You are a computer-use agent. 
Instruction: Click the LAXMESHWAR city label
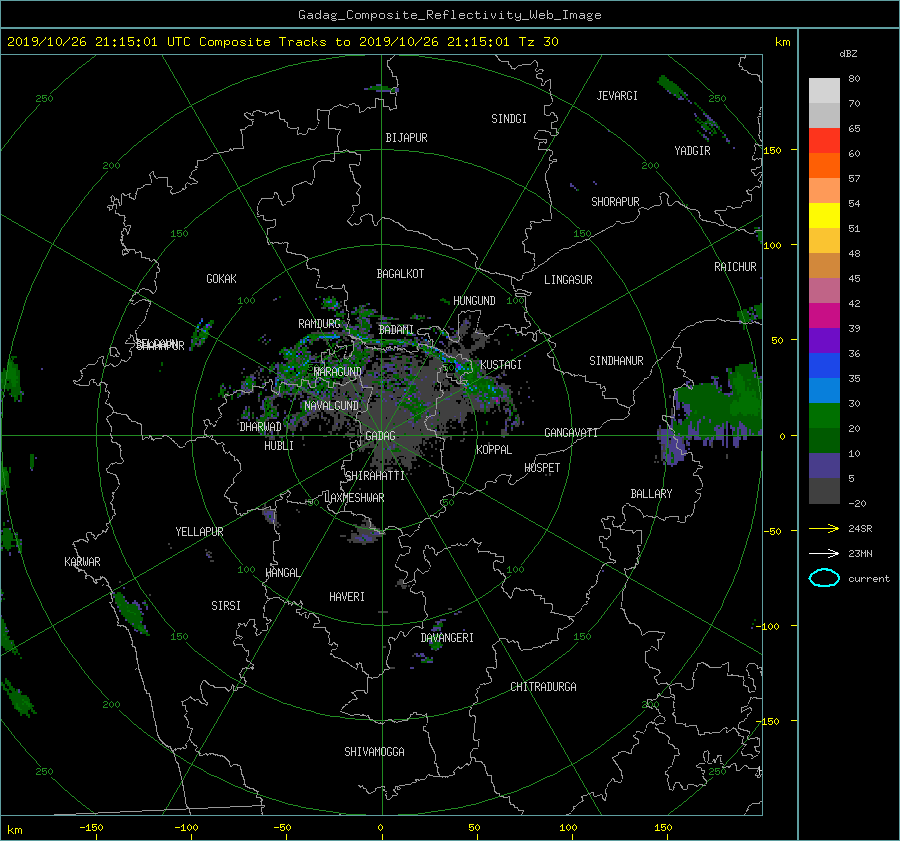(354, 498)
